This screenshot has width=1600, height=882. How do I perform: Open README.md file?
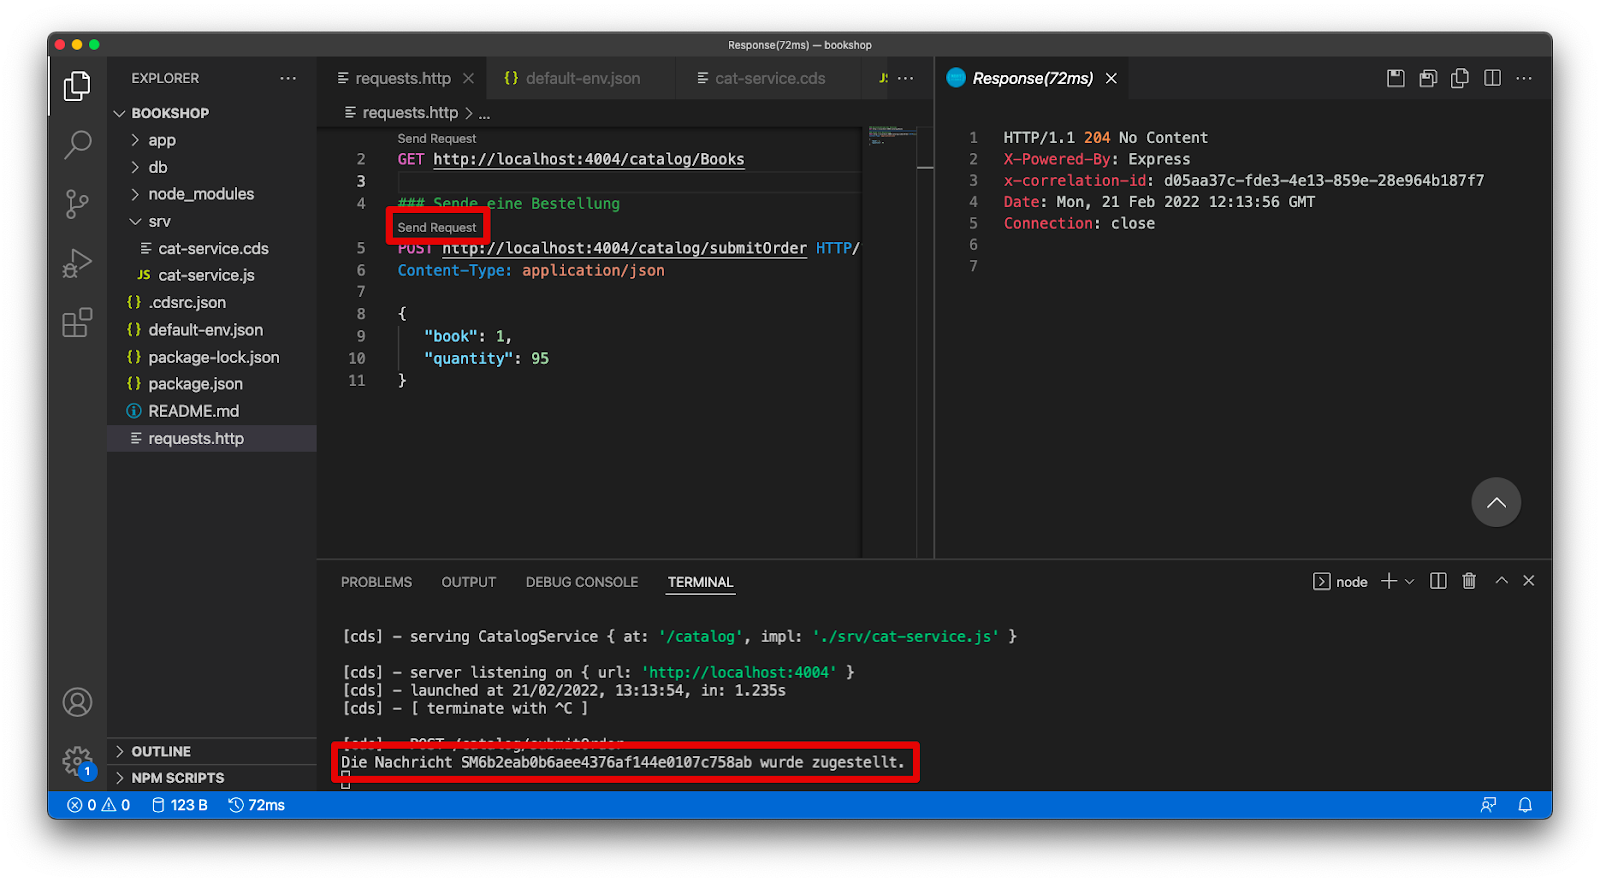click(212, 411)
